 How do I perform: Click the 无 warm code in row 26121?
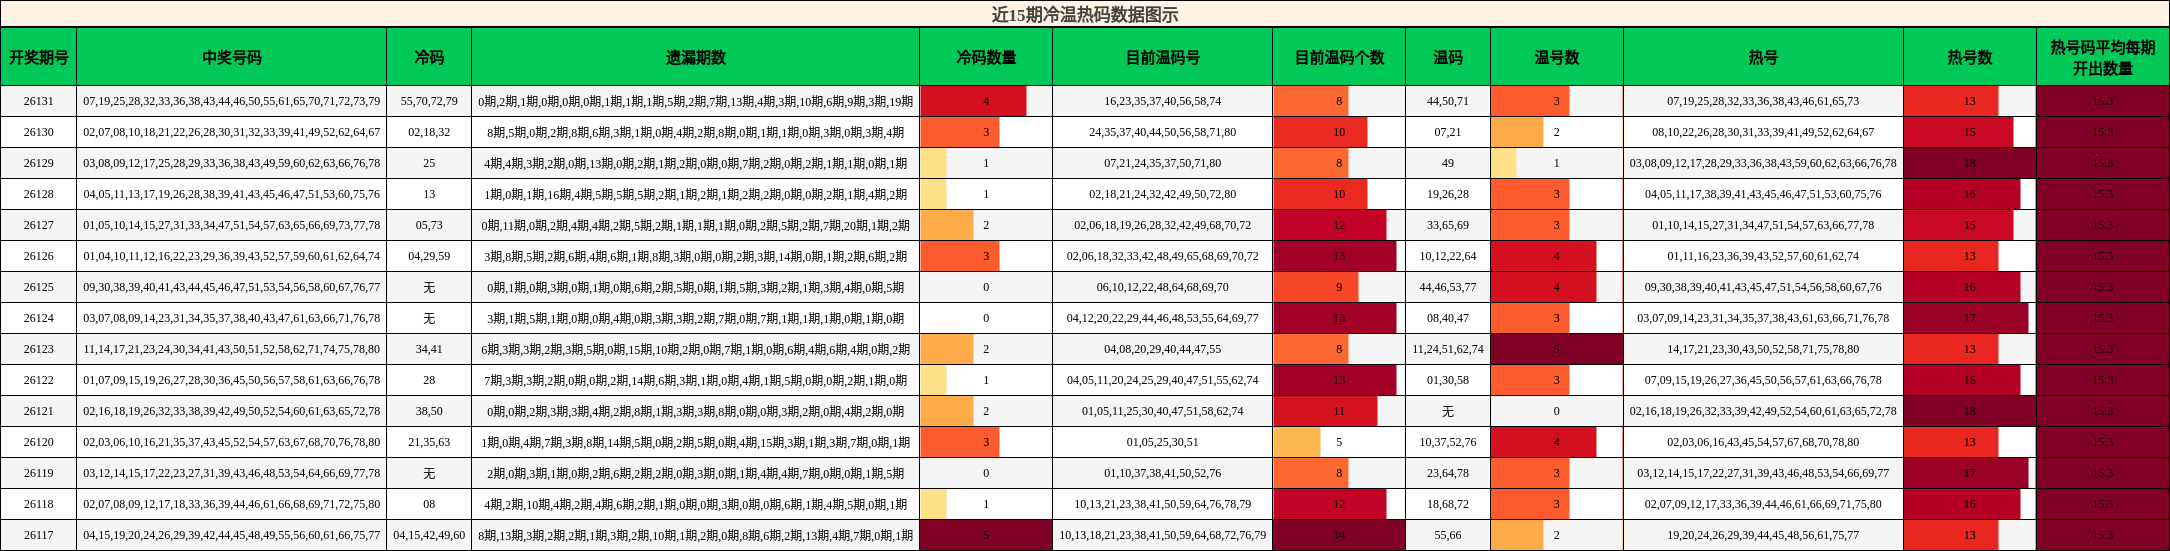pyautogui.click(x=1448, y=411)
